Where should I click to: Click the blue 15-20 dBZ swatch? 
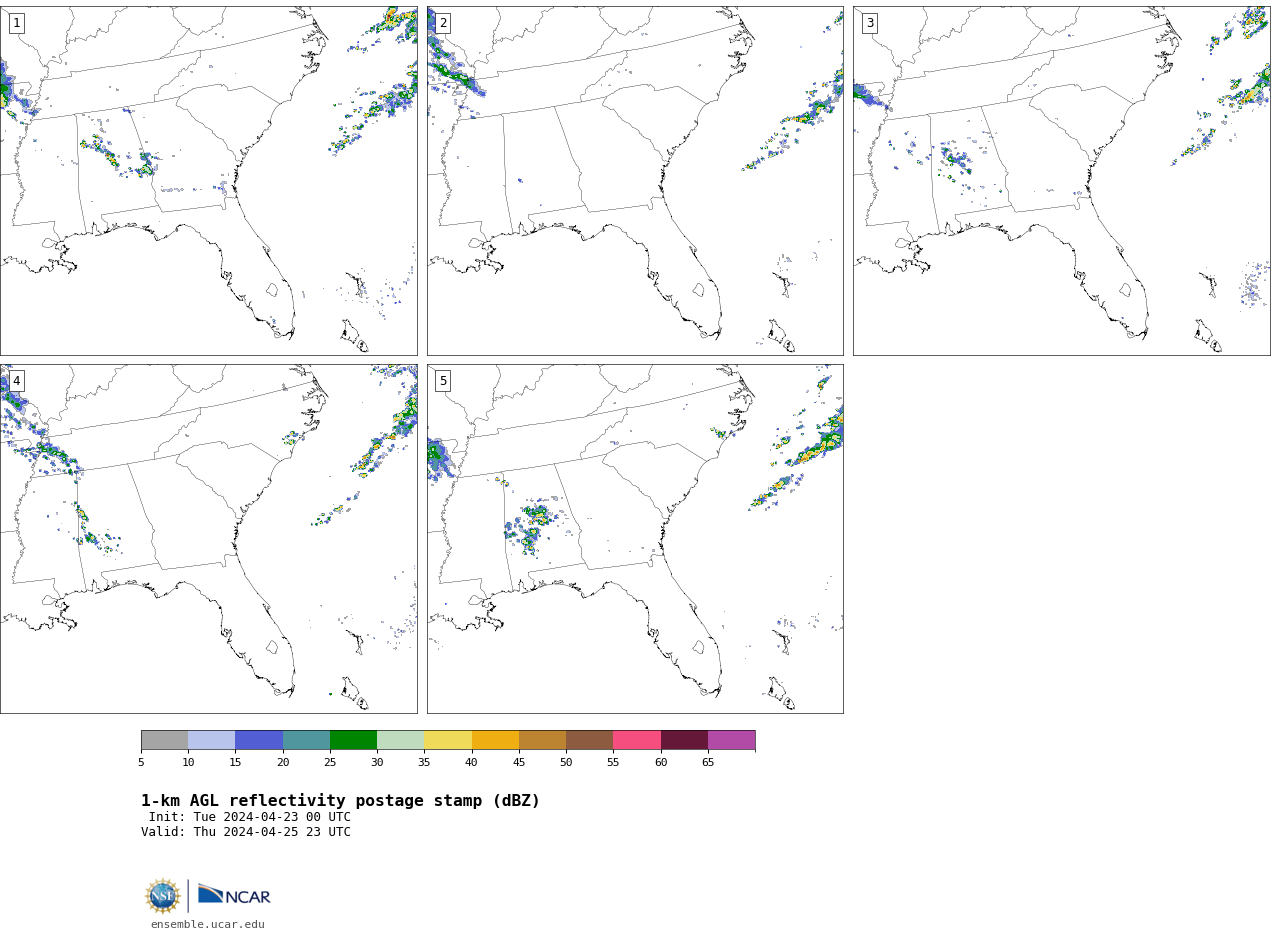click(259, 740)
